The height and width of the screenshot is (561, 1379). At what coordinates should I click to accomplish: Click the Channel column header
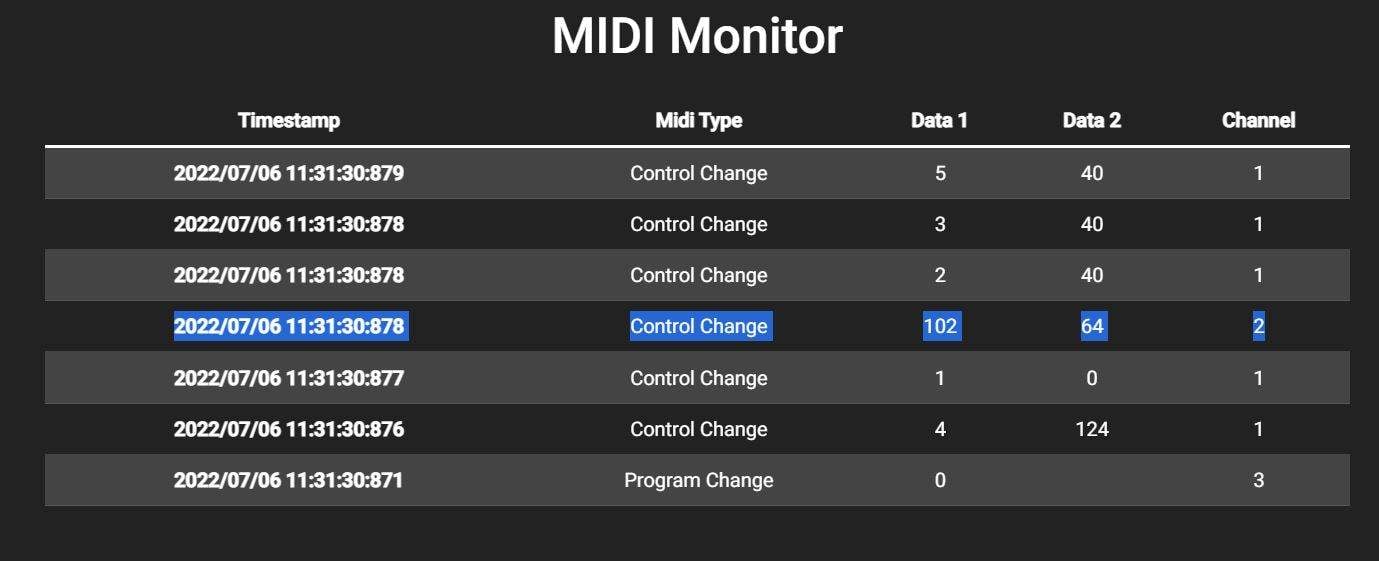1258,121
